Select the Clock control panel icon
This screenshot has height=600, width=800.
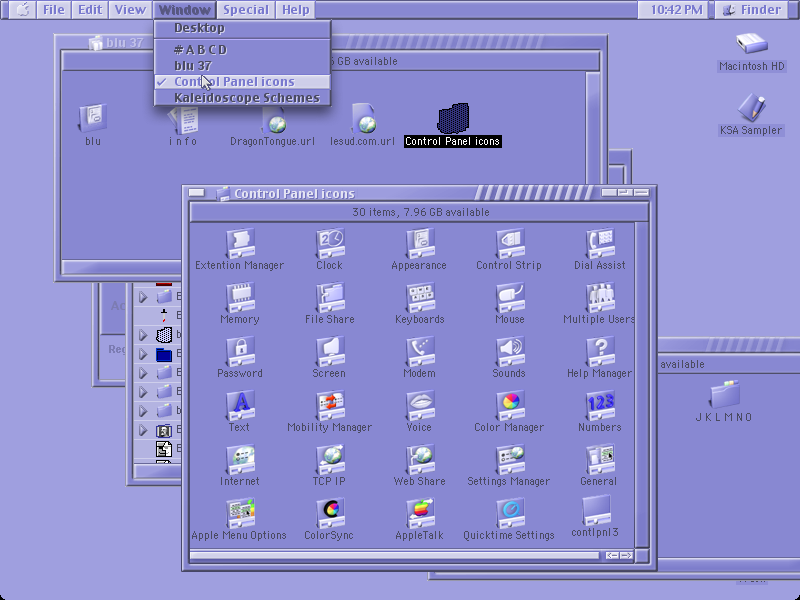point(330,243)
